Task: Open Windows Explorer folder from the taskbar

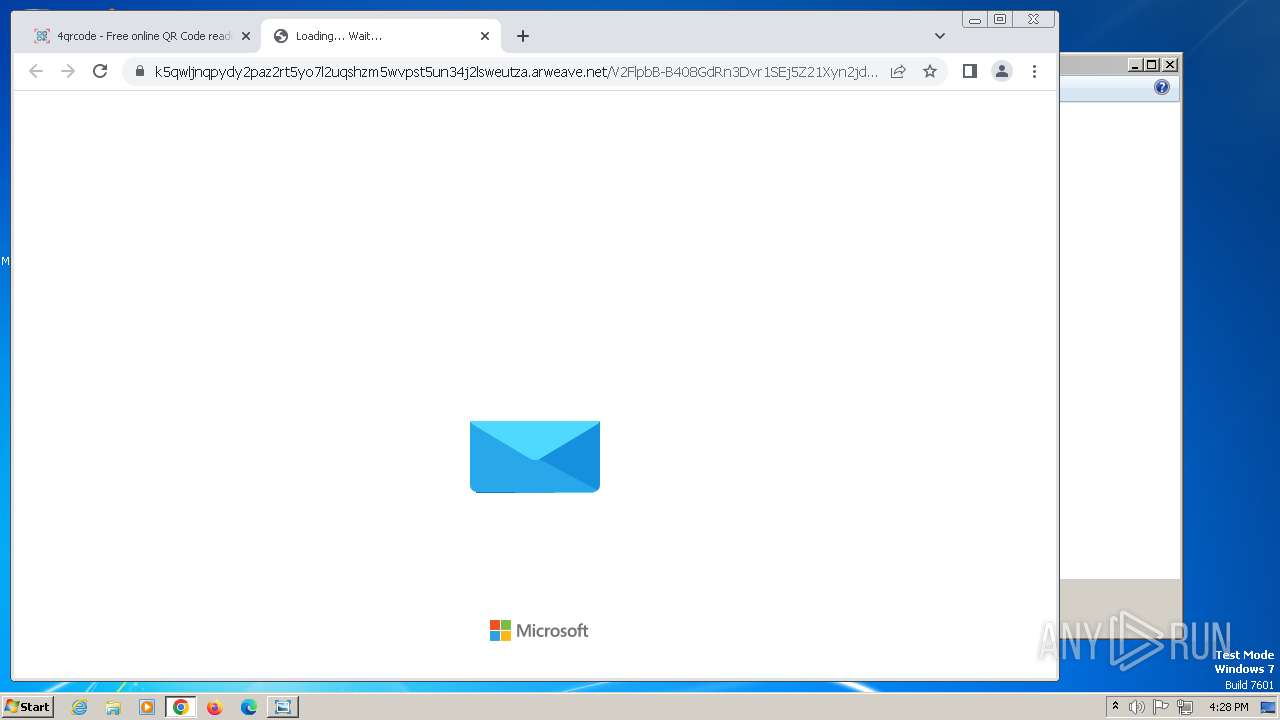Action: click(x=113, y=707)
